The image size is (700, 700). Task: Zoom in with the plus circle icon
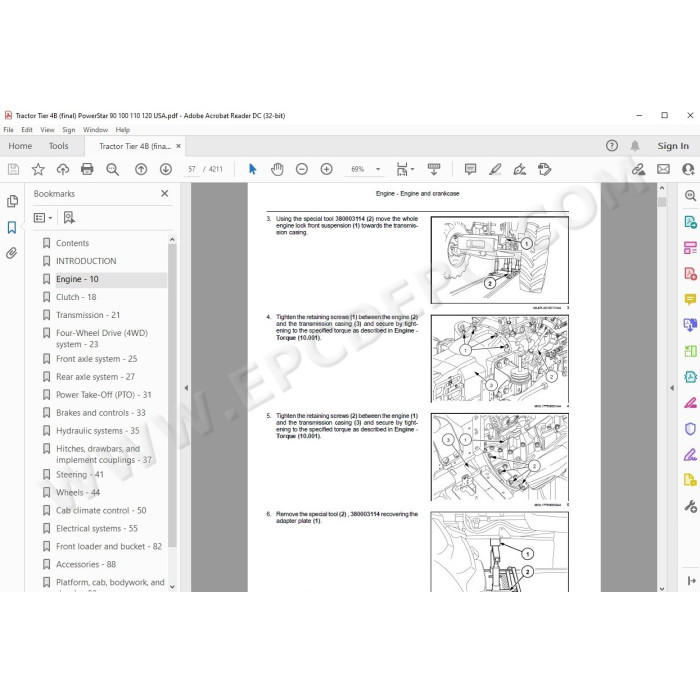click(x=326, y=169)
